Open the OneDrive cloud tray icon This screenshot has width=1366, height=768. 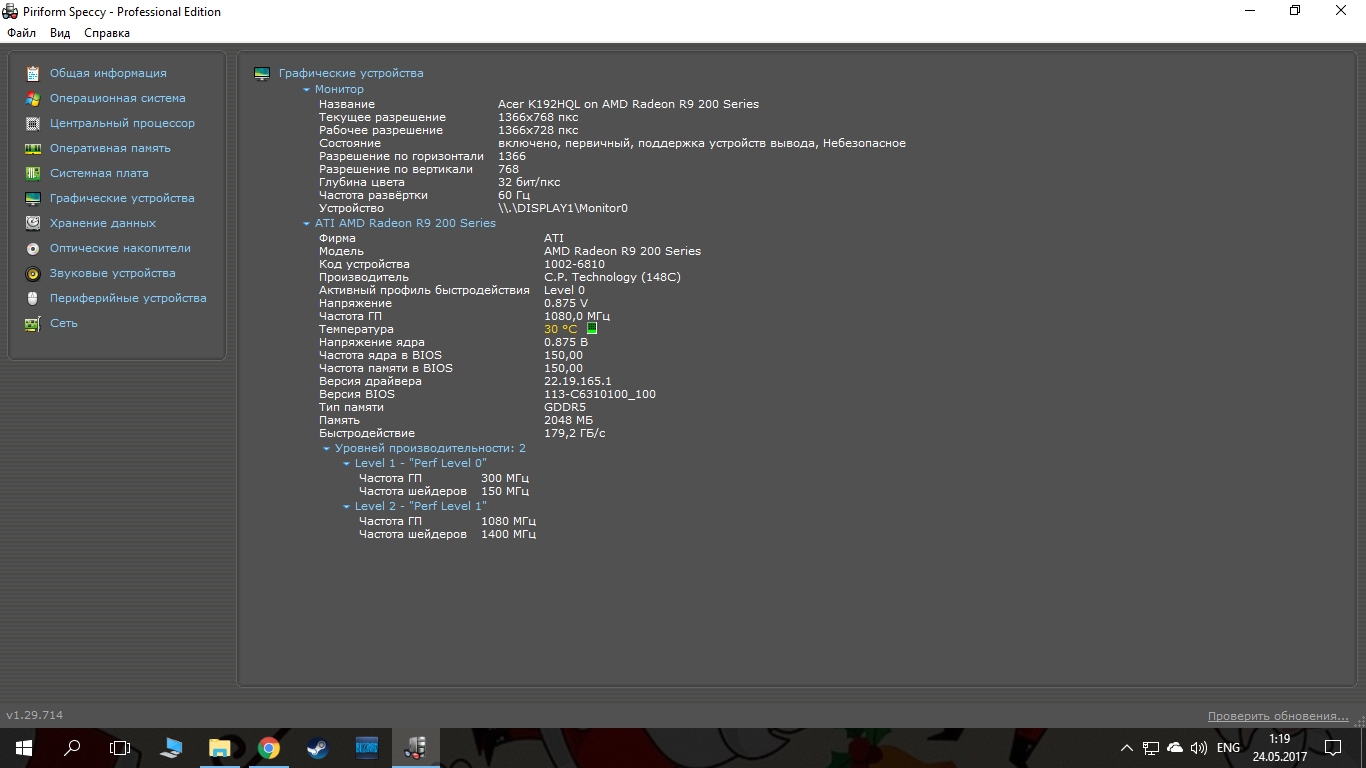point(1175,748)
